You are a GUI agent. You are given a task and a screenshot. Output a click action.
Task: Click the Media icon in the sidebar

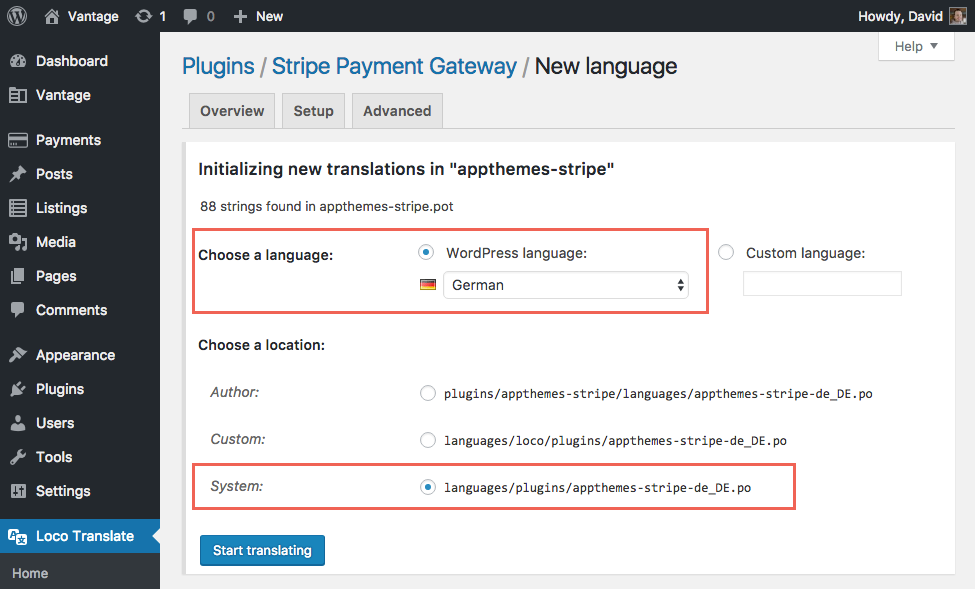coord(18,242)
